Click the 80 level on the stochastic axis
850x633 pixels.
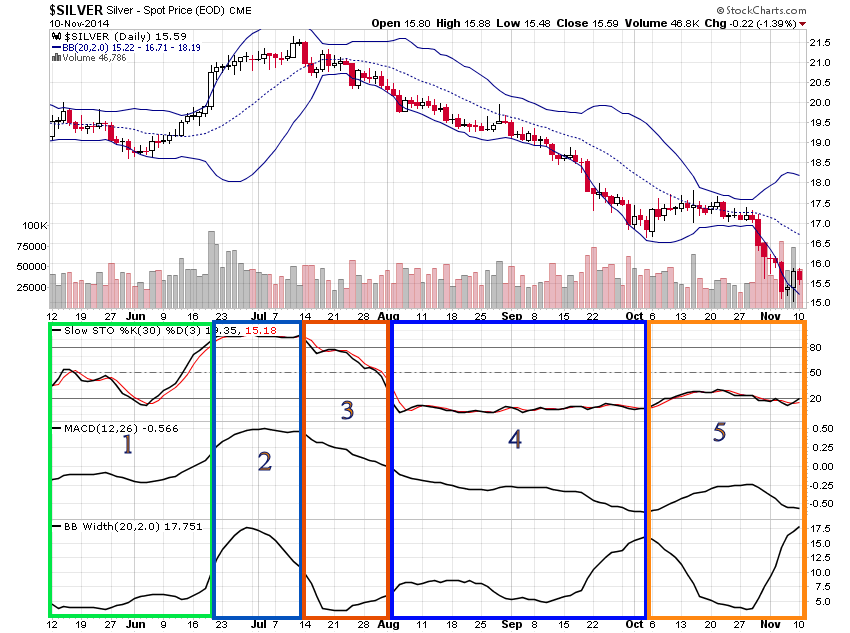[x=816, y=347]
